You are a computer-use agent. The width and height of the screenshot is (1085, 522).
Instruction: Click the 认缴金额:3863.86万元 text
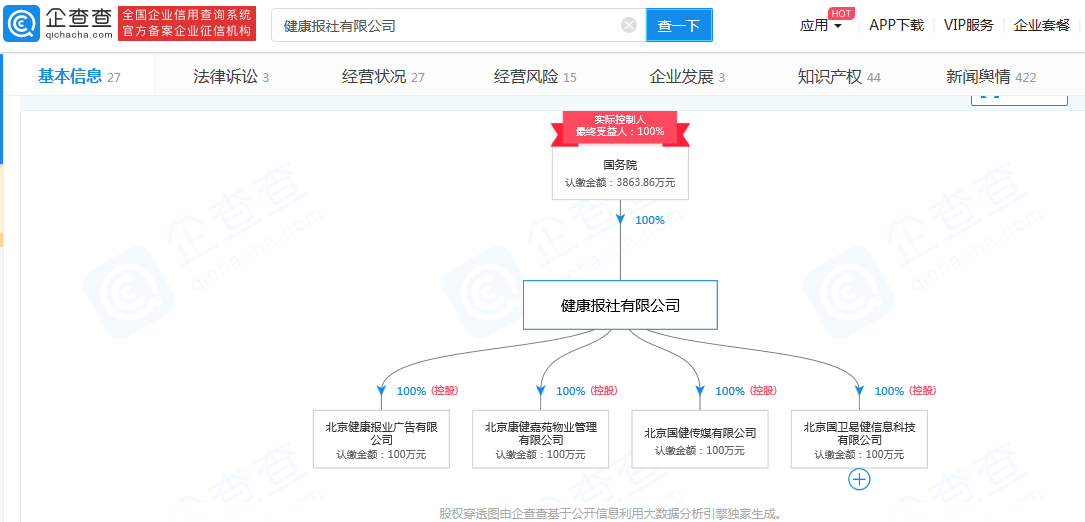(x=620, y=183)
